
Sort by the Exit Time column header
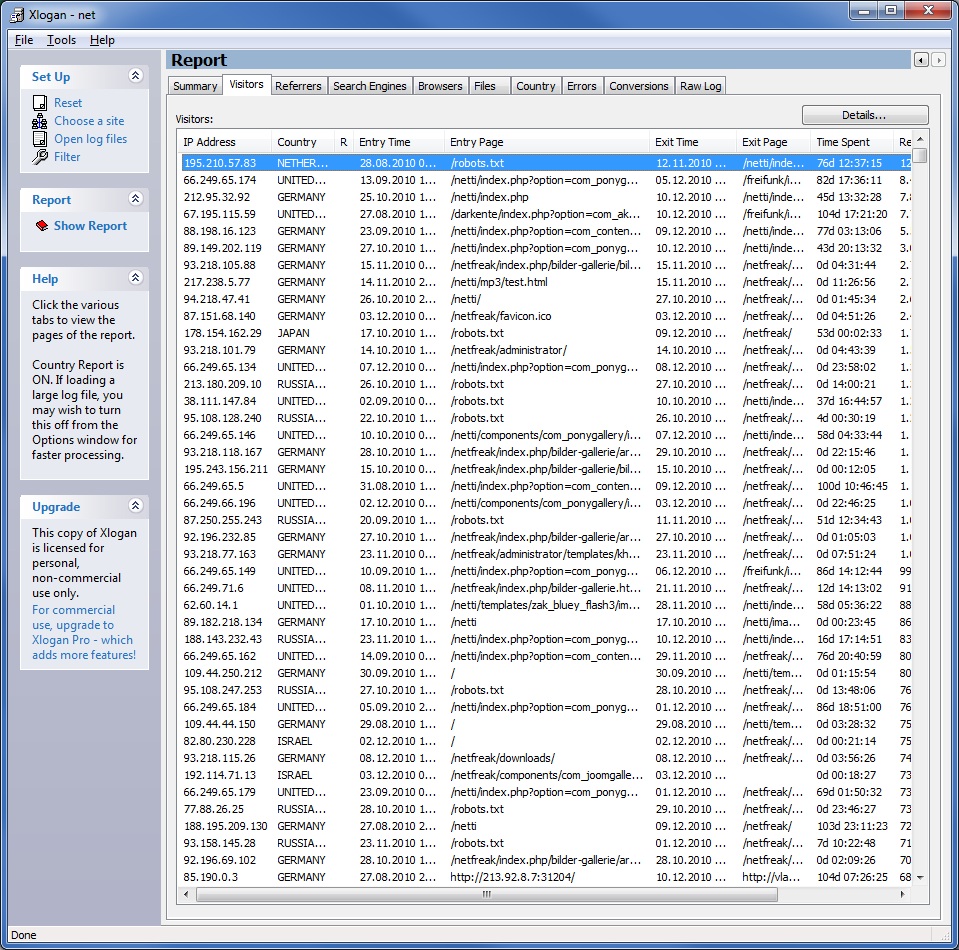point(693,142)
